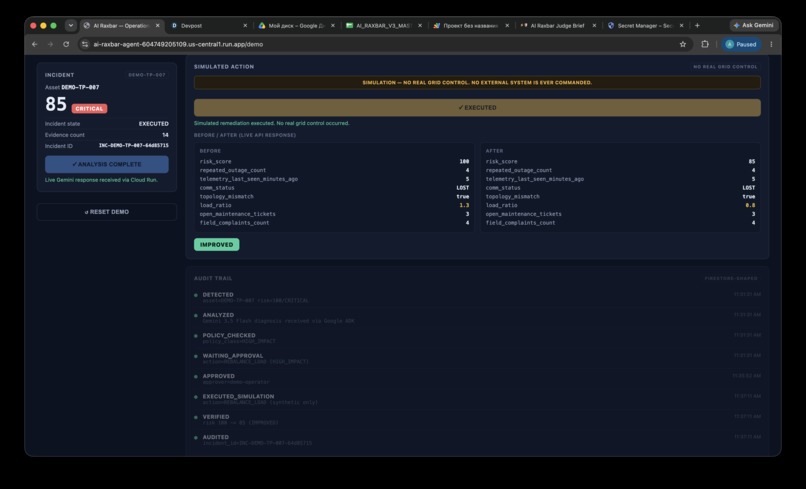
Task: Click the Ask Gemini button
Action: [753, 25]
